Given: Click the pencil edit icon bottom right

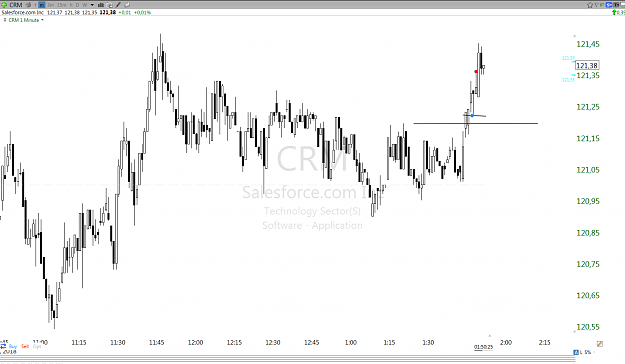Looking at the screenshot, I should pyautogui.click(x=600, y=344).
